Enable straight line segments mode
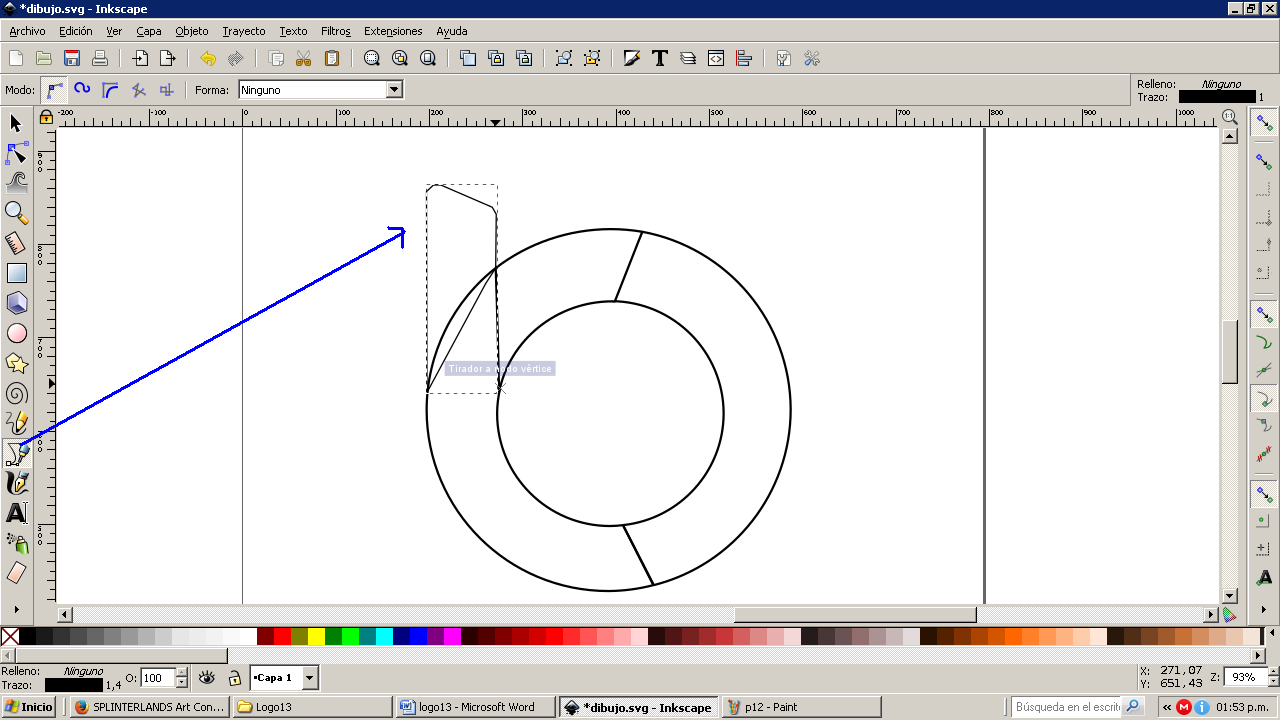This screenshot has height=720, width=1280. click(x=139, y=90)
